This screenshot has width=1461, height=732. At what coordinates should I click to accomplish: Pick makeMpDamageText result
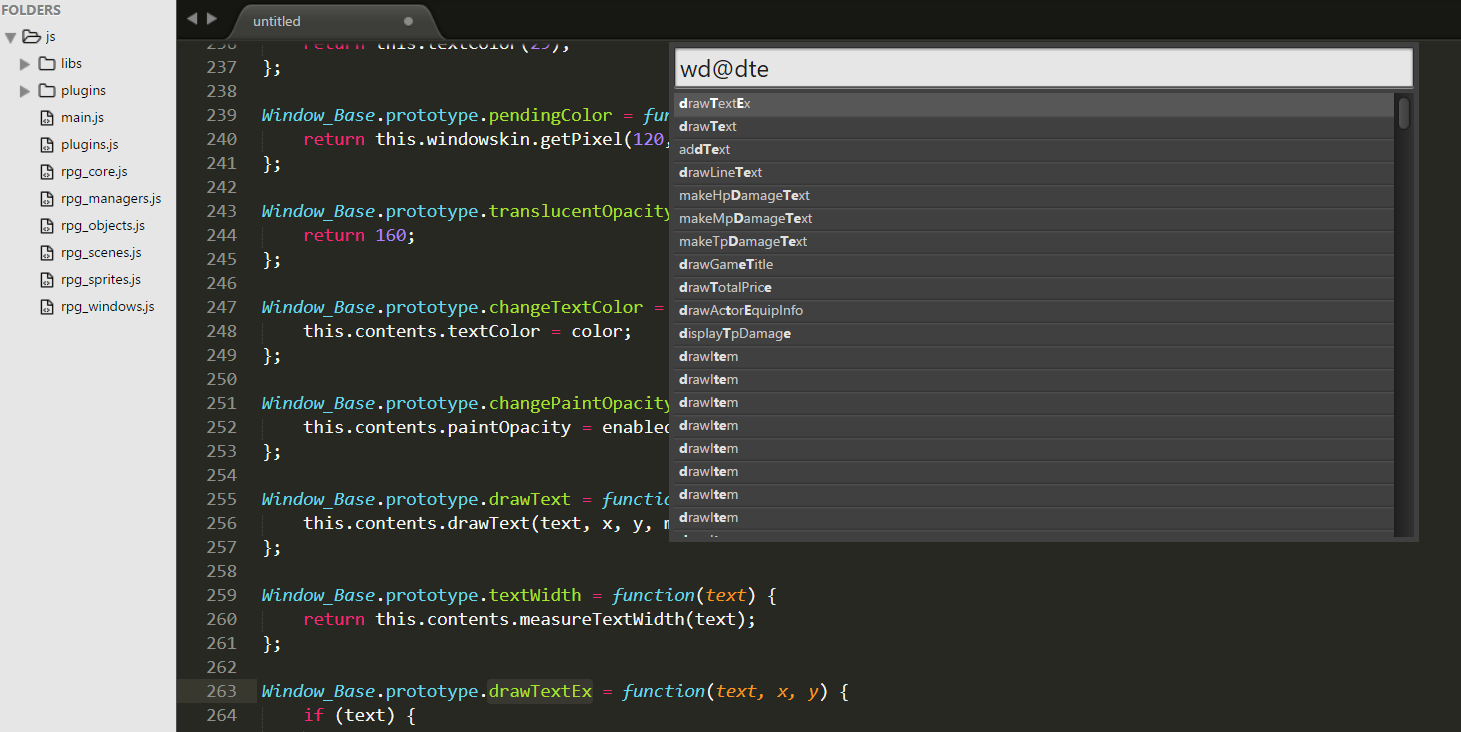1034,219
